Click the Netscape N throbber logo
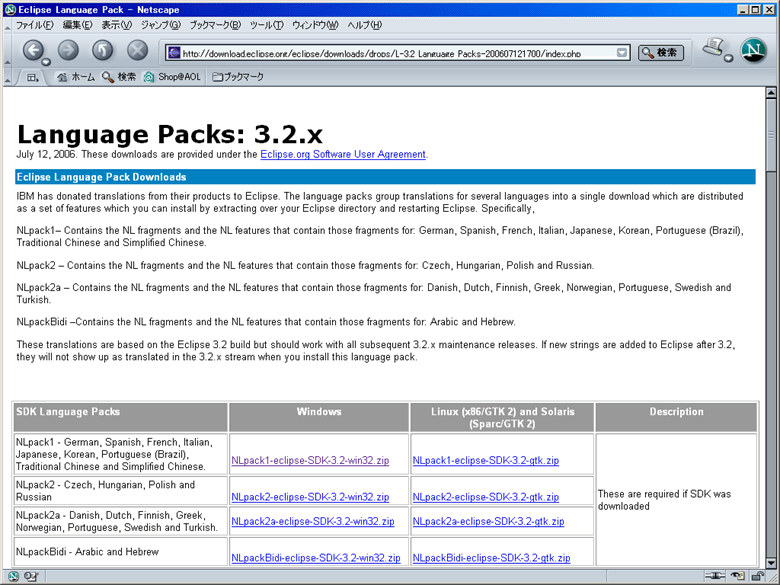Image resolution: width=780 pixels, height=585 pixels. click(753, 51)
